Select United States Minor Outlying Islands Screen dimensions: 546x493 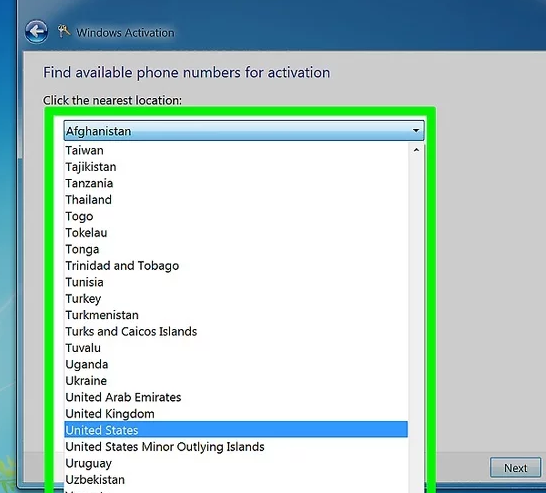236,447
